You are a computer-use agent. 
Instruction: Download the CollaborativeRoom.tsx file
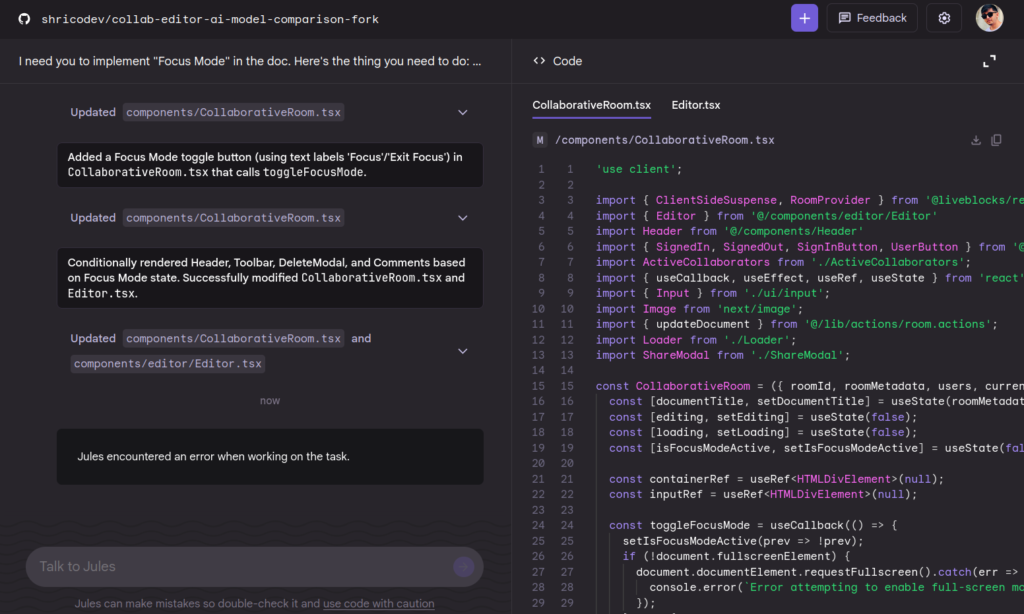[x=975, y=140]
